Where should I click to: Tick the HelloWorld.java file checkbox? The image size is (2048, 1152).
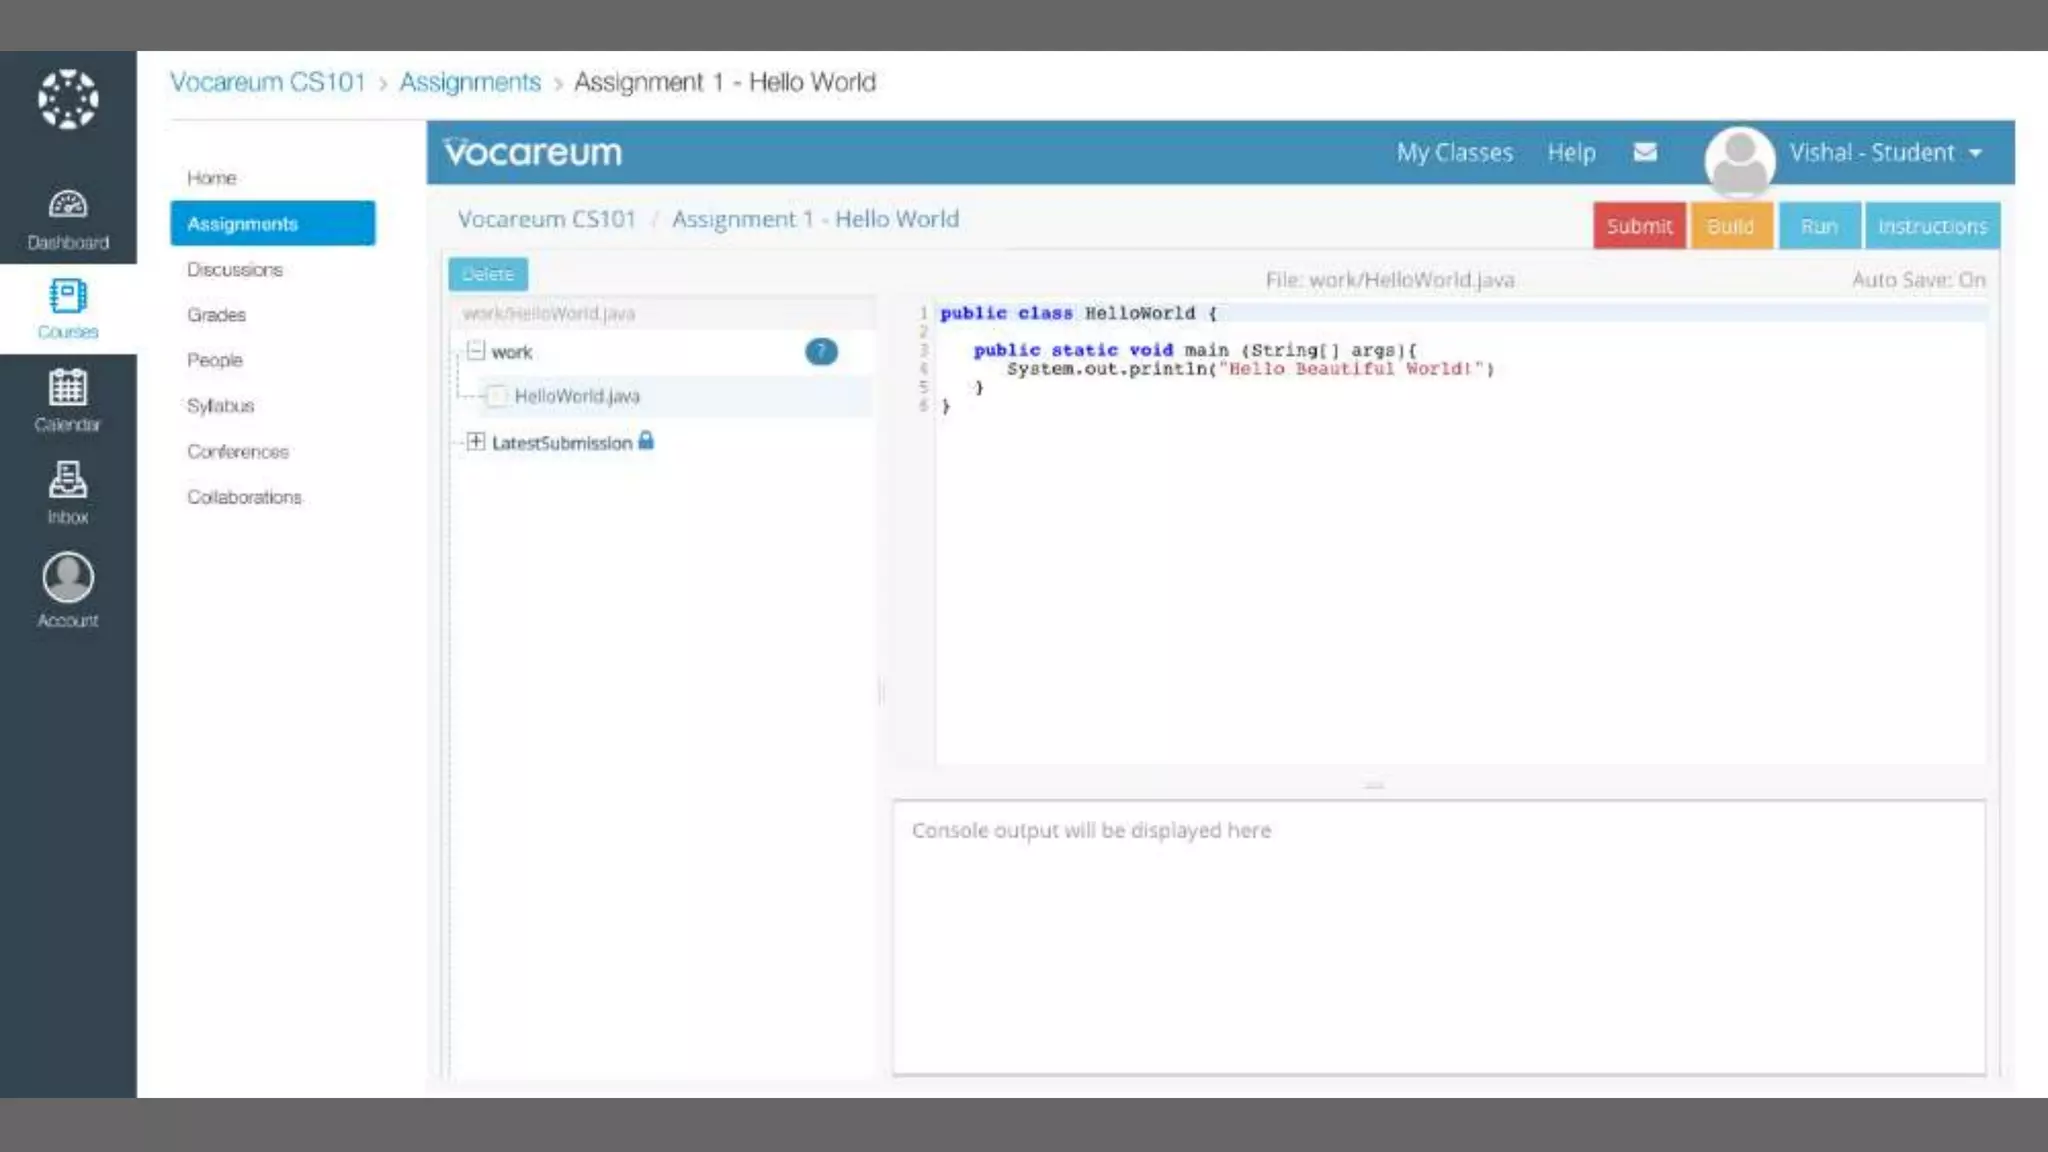coord(497,396)
